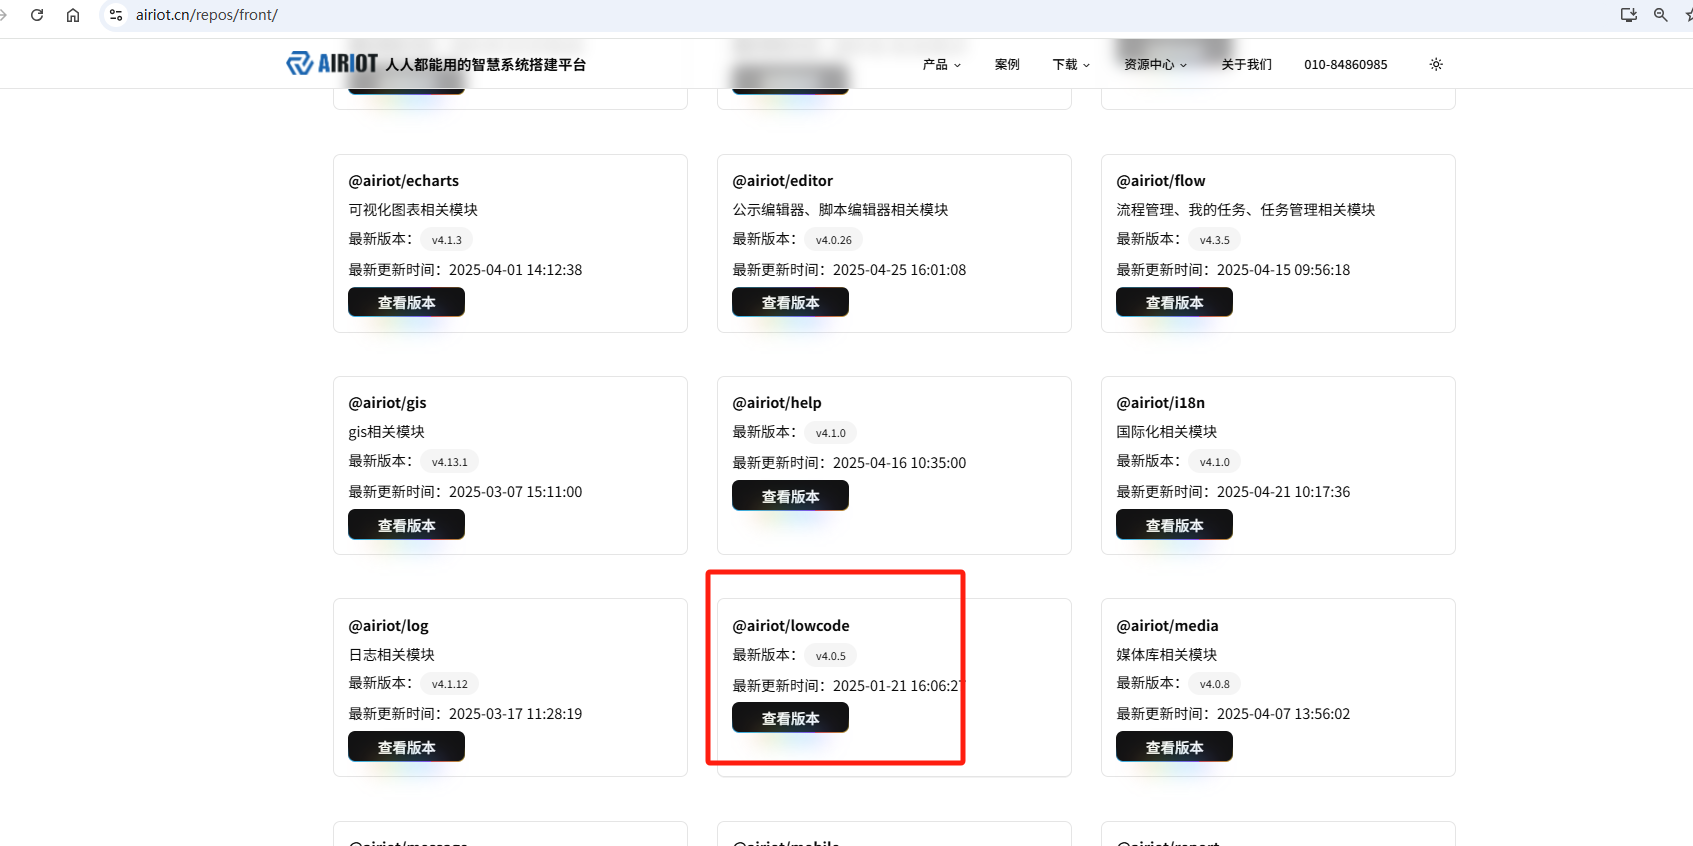Click the @airiot/echarts package title
This screenshot has height=846, width=1693.
coord(403,181)
